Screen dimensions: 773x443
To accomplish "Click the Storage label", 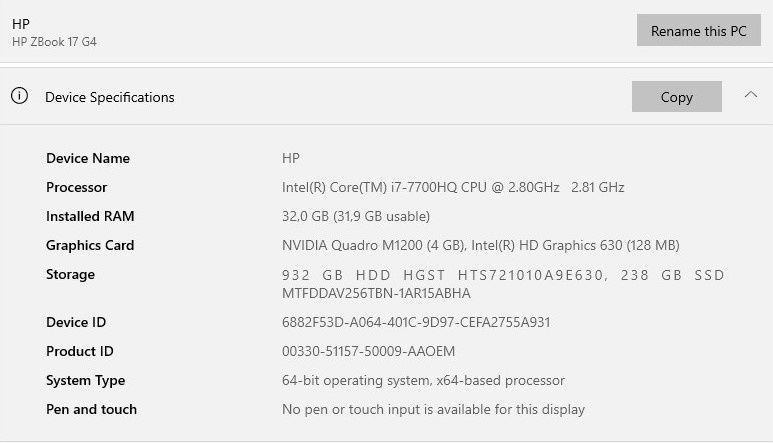I will point(70,274).
